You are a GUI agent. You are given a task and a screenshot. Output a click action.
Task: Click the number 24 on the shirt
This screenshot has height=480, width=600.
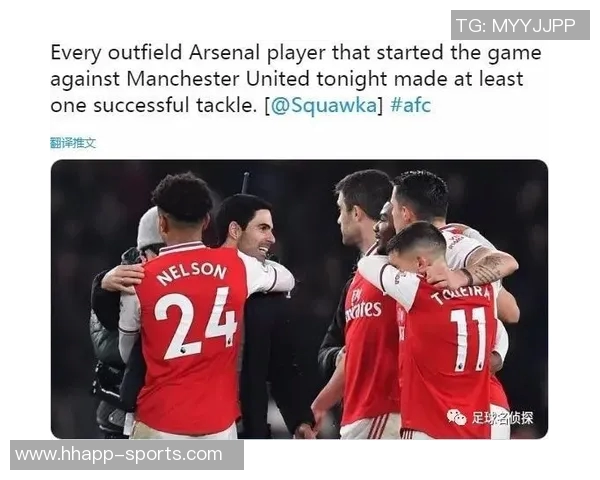click(195, 324)
